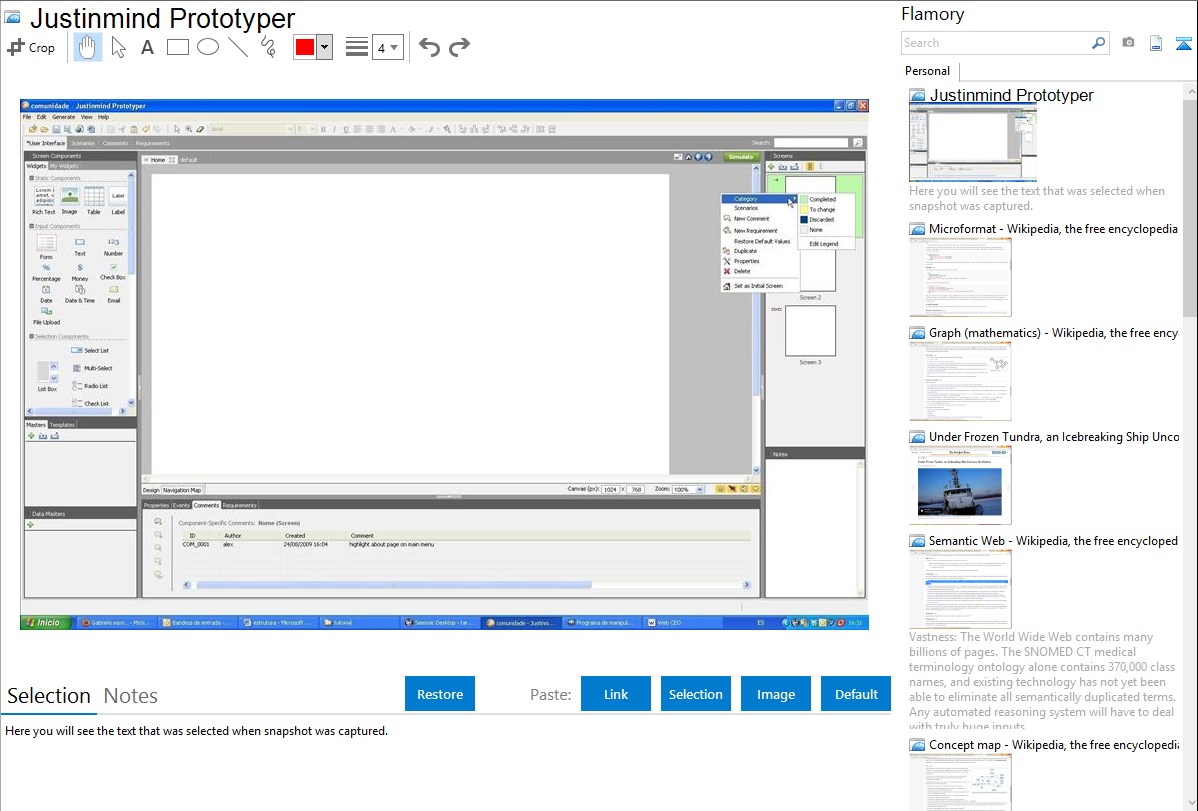Click the snapshot icon beside Semantic Web title
The width and height of the screenshot is (1198, 811).
pyautogui.click(x=918, y=541)
